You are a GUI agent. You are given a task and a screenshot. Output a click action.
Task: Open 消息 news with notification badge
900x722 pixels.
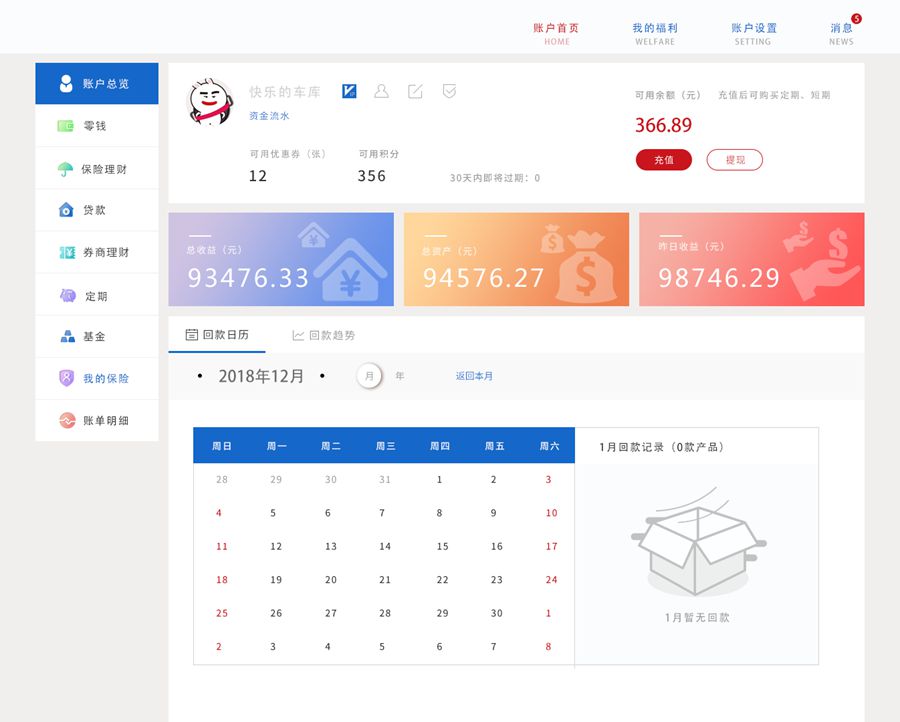841,33
